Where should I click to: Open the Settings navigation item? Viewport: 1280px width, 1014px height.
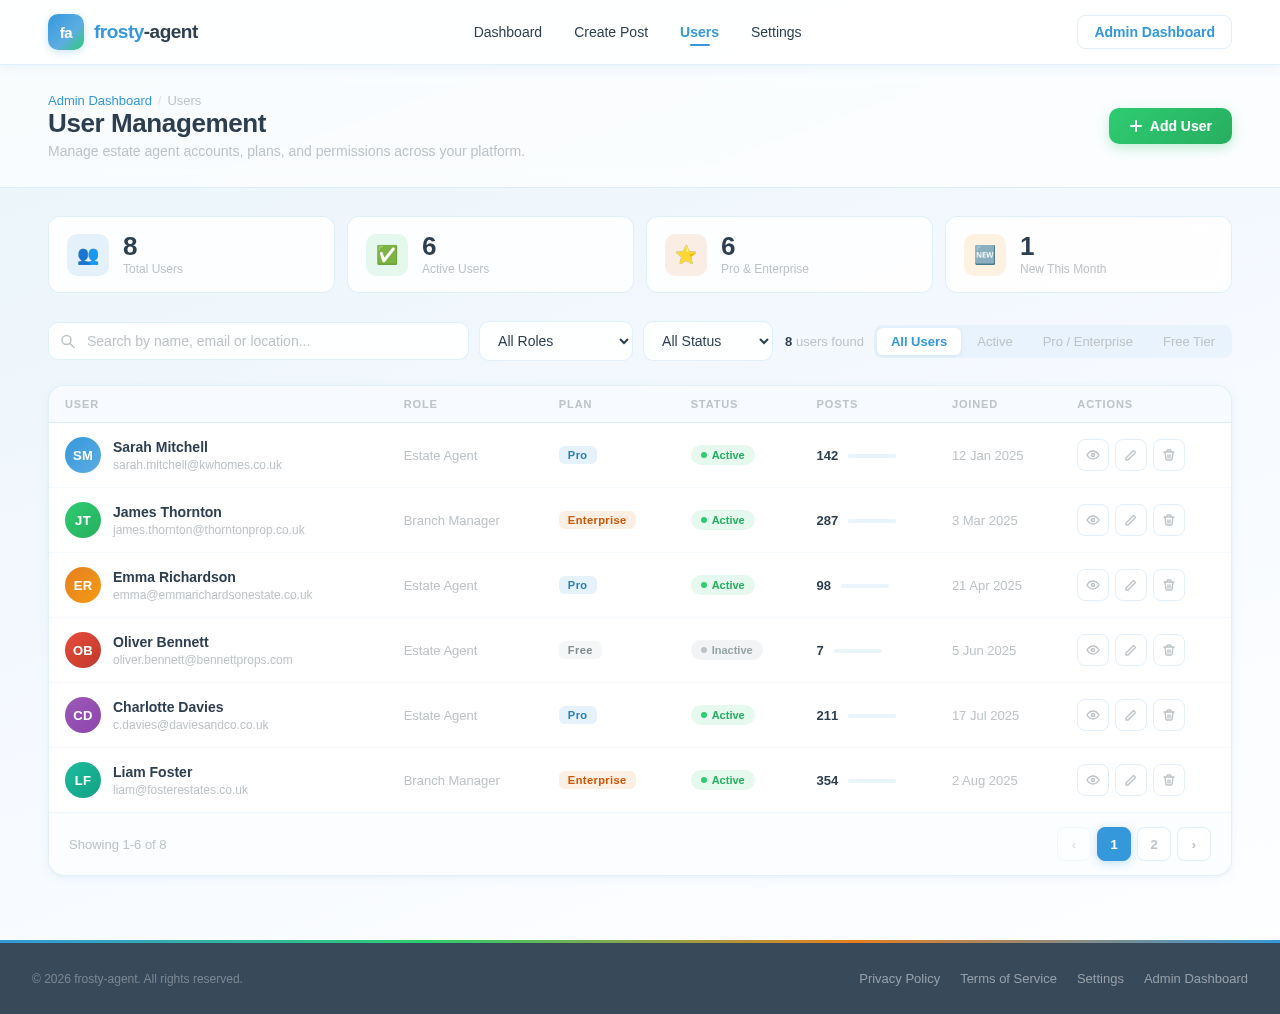(776, 32)
